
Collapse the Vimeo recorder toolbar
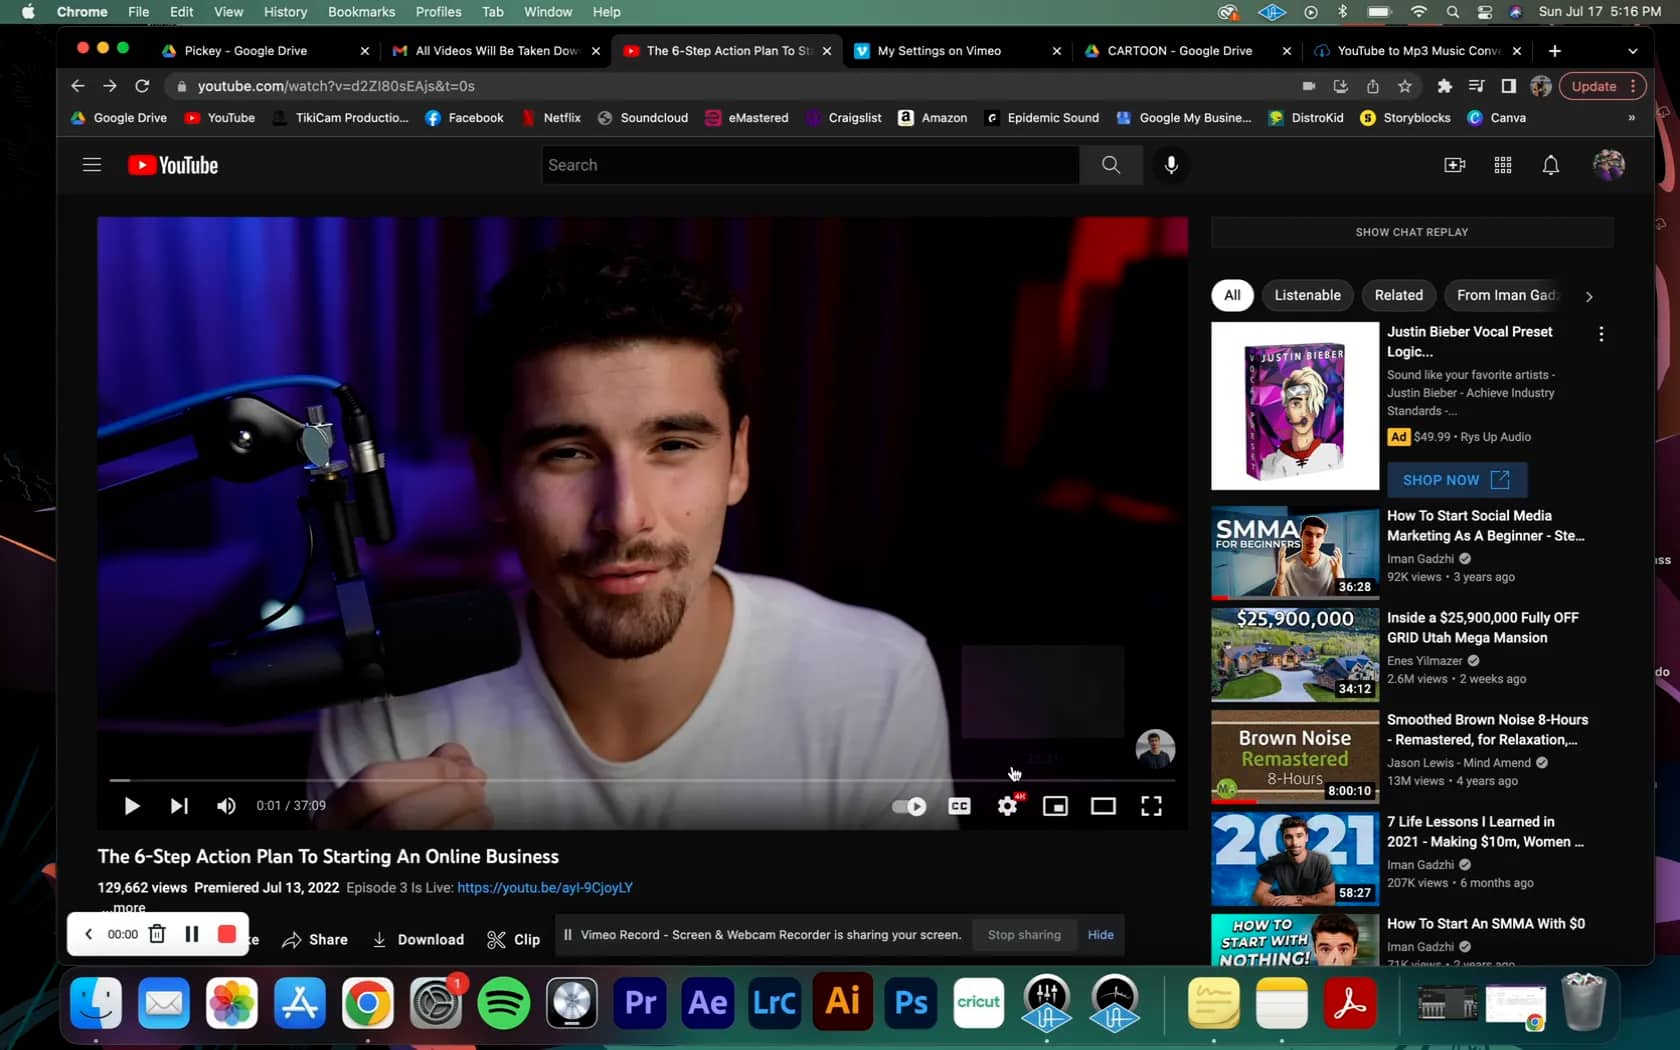tap(88, 934)
